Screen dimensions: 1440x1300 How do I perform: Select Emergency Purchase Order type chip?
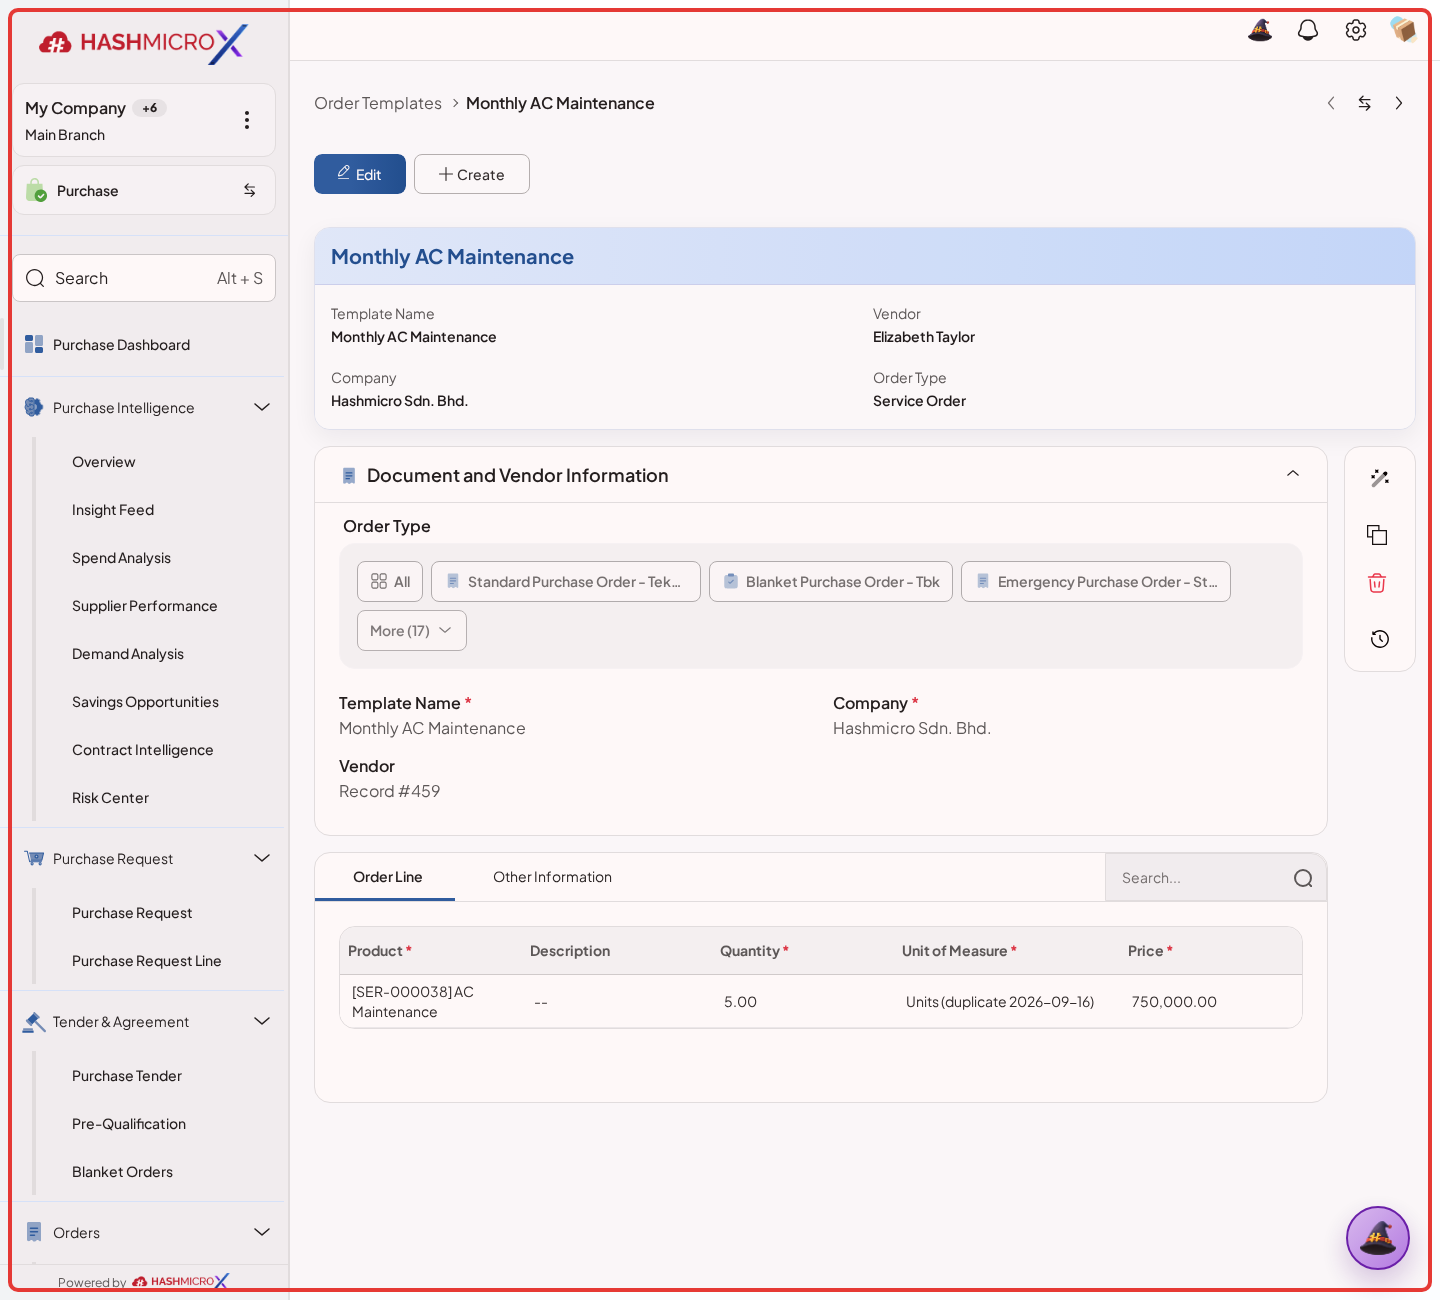coord(1096,582)
